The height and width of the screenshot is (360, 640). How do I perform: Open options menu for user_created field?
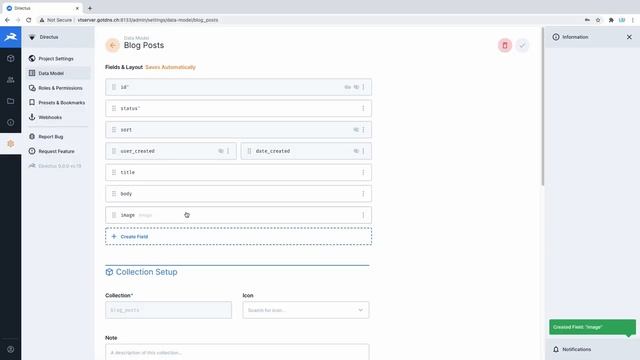(228, 151)
